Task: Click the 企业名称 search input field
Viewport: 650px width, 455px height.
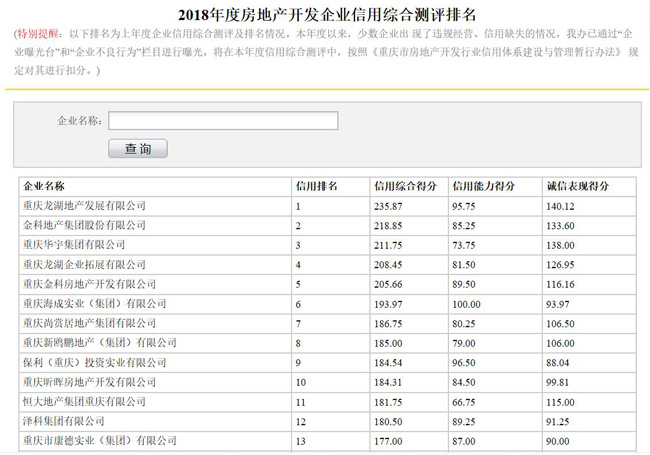Action: (x=223, y=121)
